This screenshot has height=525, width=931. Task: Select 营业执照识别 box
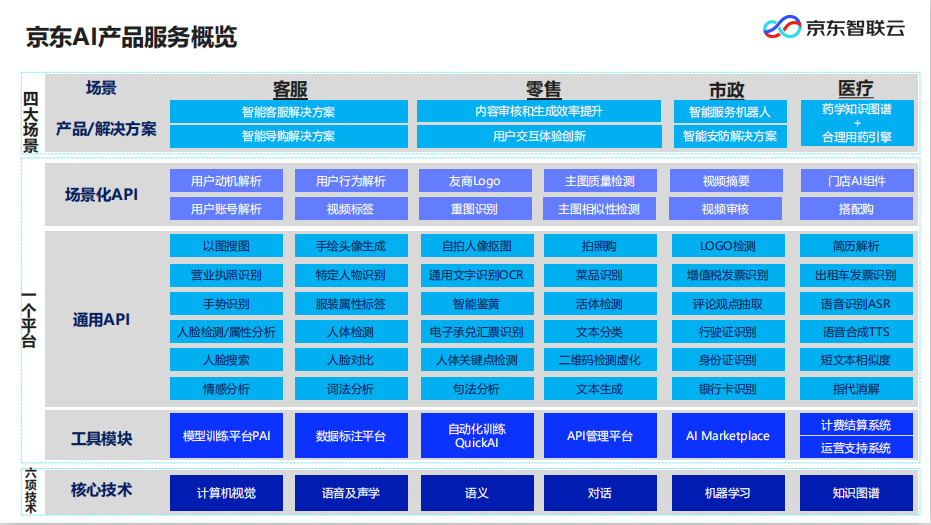click(x=226, y=274)
